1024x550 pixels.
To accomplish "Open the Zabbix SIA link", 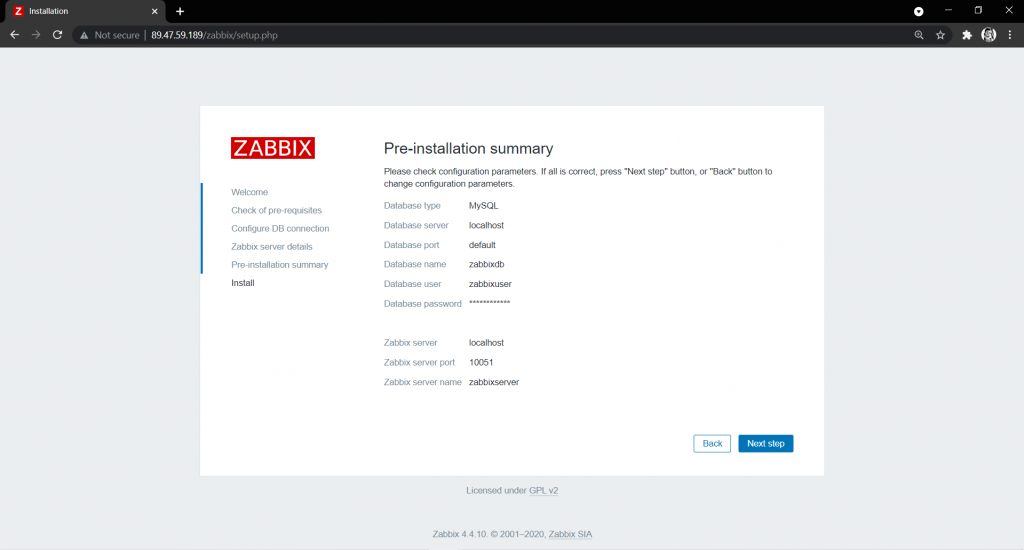I will 570,534.
